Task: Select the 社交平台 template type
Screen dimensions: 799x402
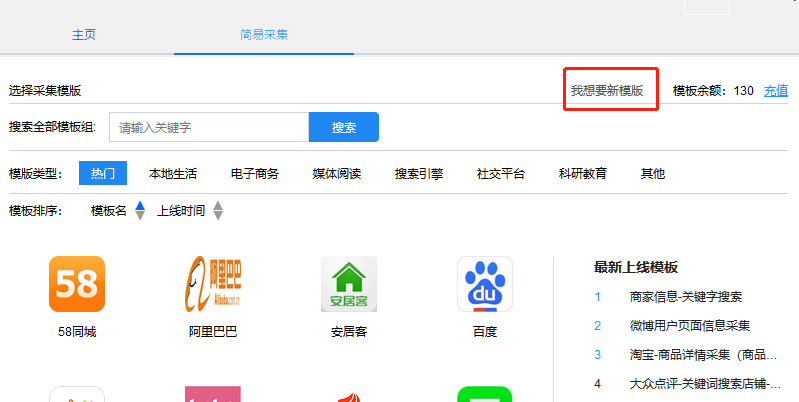Action: pos(501,174)
